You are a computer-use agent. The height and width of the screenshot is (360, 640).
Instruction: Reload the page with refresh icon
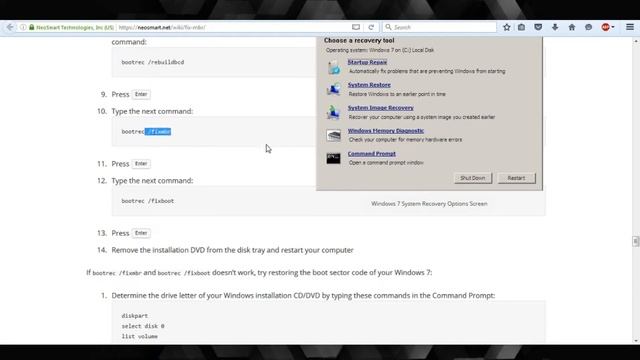tap(371, 27)
